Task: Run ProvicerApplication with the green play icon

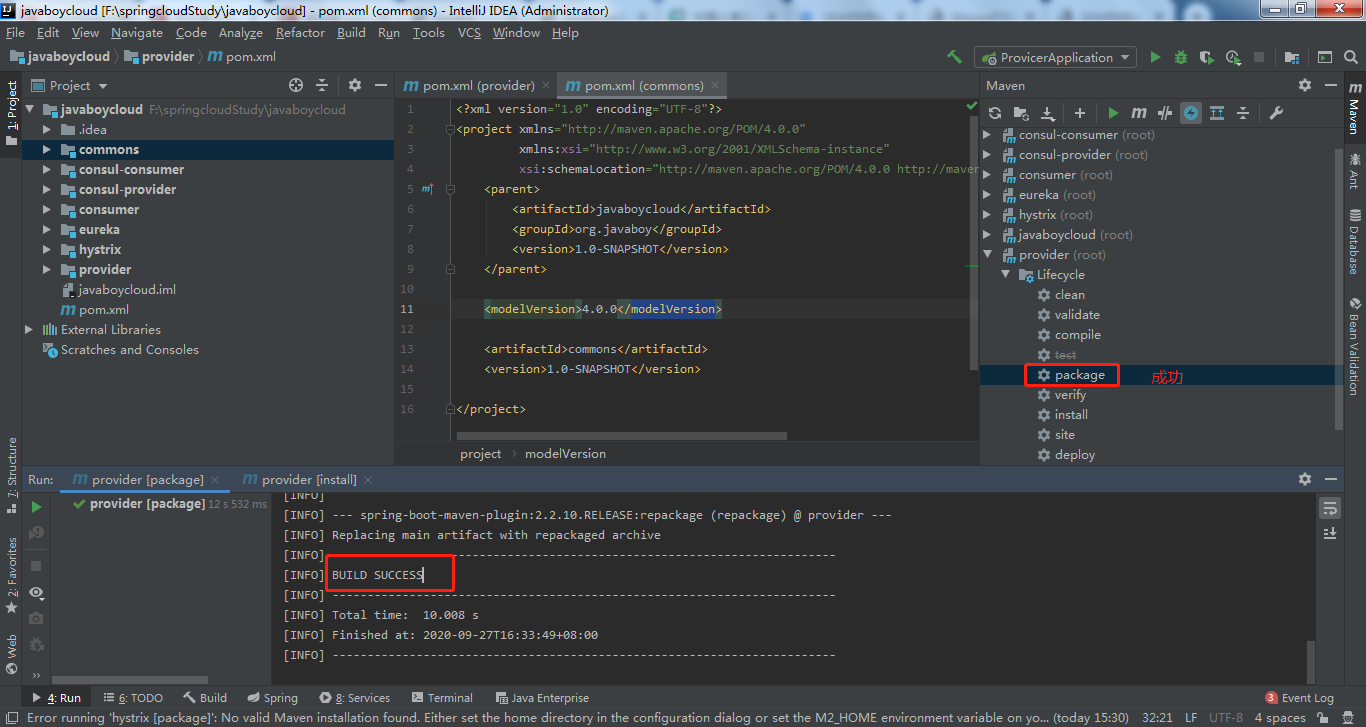Action: tap(1155, 57)
